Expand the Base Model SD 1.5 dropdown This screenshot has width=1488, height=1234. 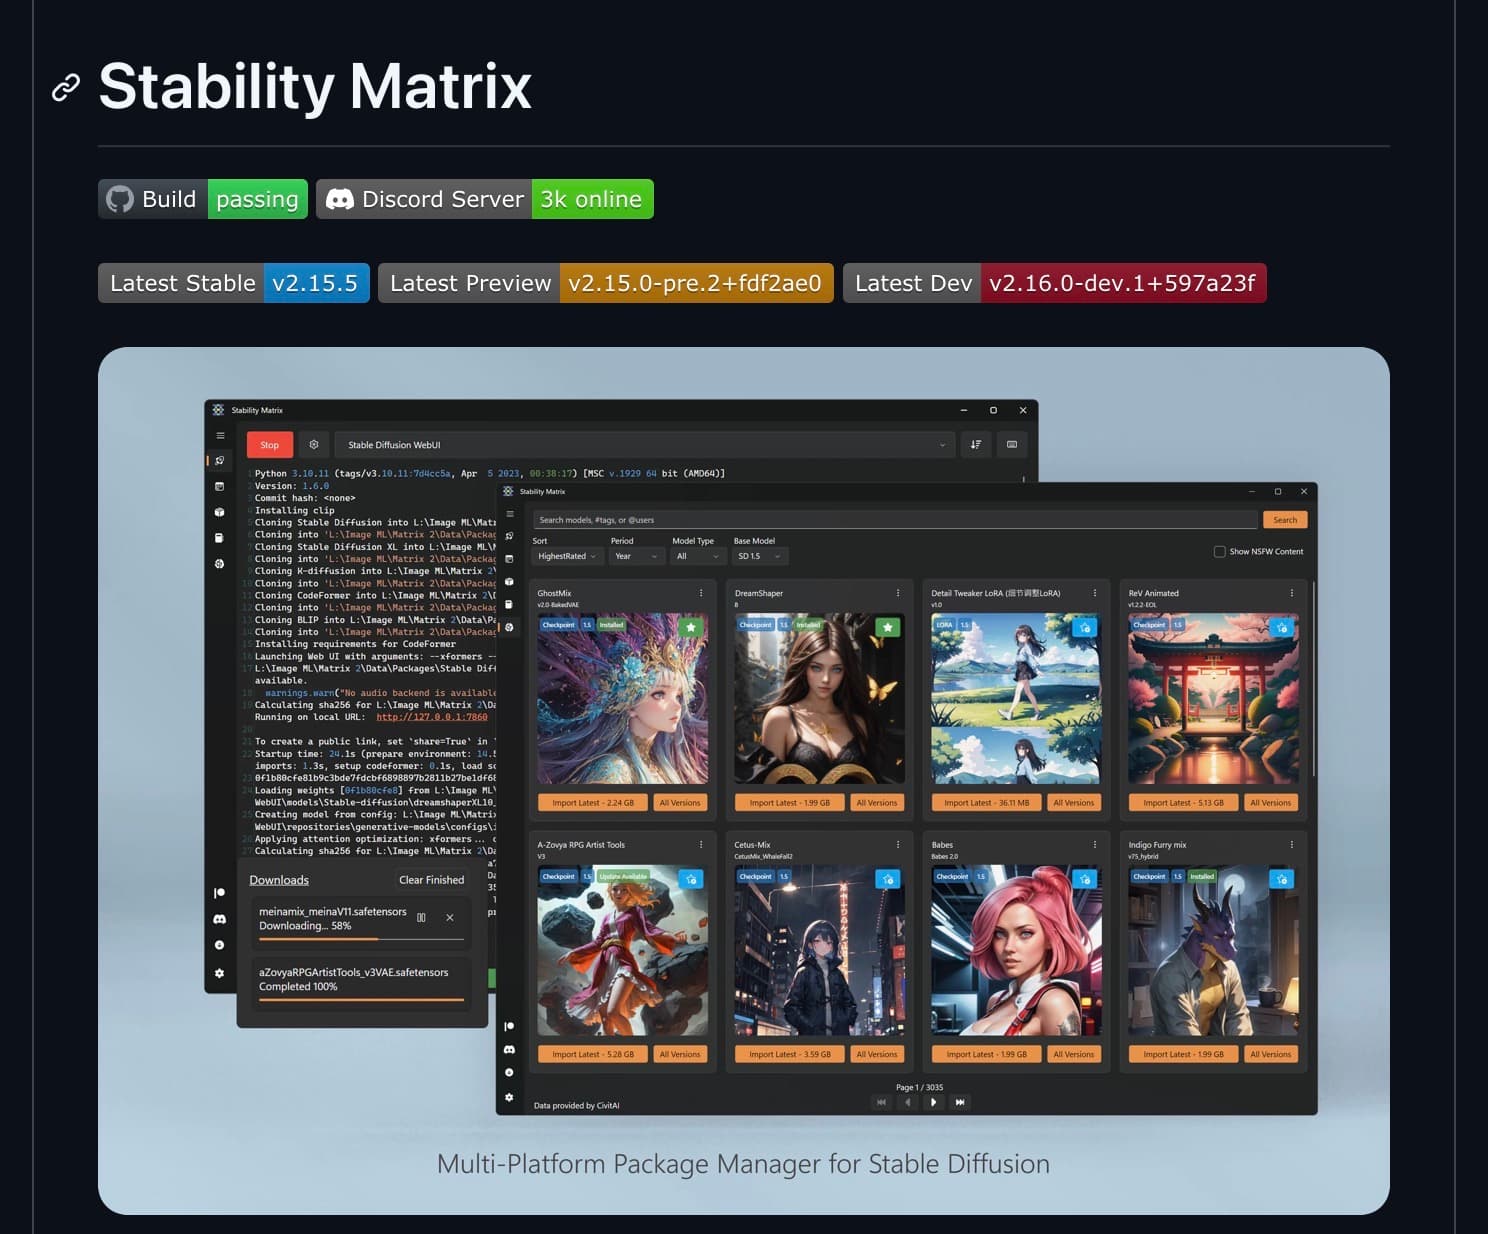760,556
